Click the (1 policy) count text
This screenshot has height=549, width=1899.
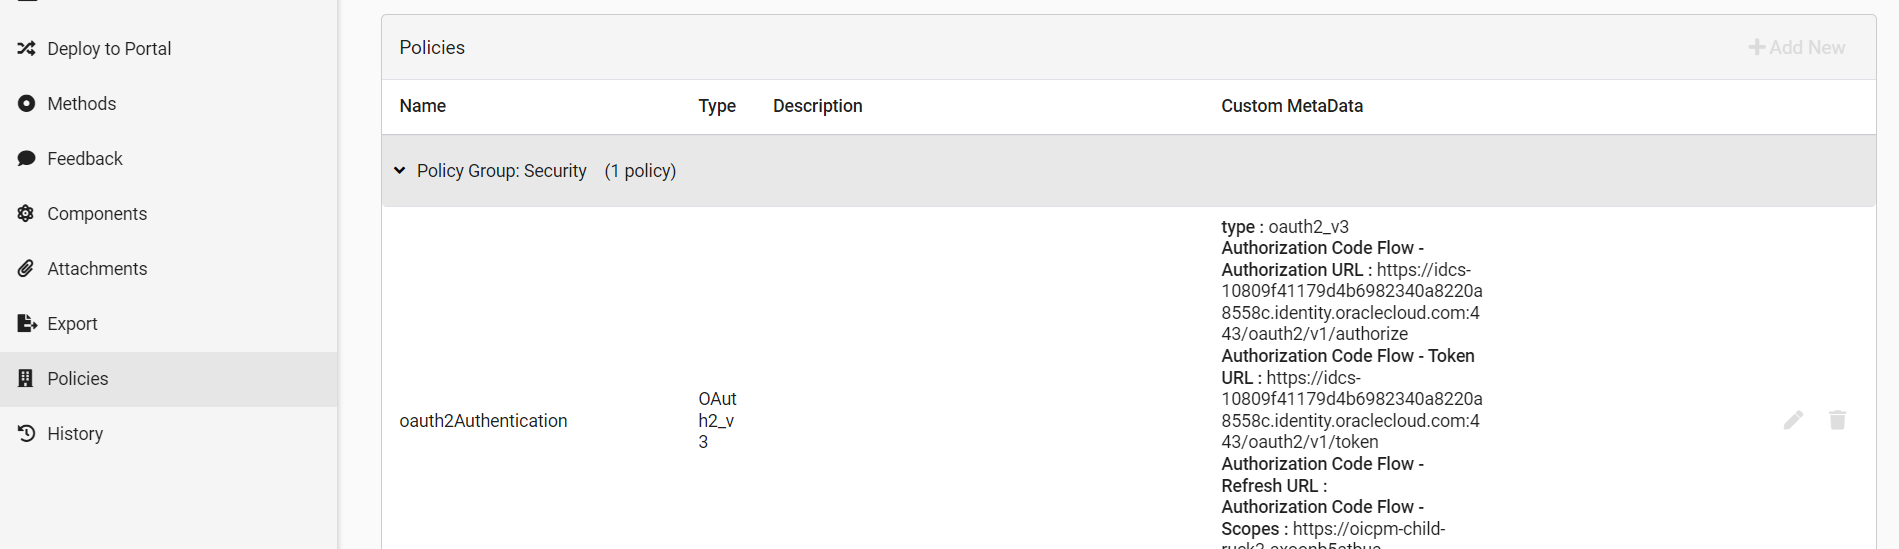640,171
